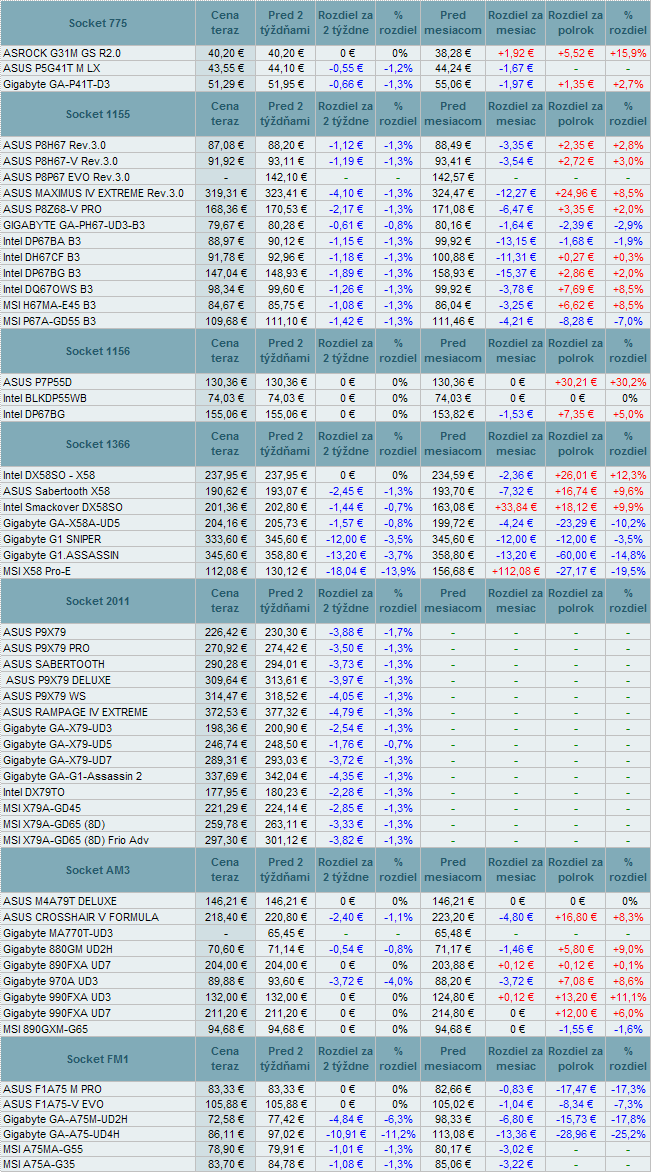
Task: Click Gigabyte GA-X79-UD3 product name
Action: pos(58,728)
